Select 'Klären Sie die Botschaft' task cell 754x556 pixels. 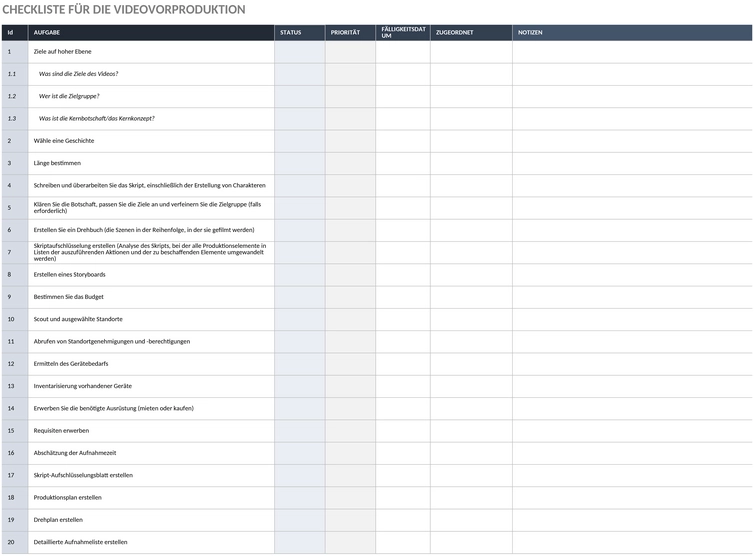pyautogui.click(x=151, y=208)
